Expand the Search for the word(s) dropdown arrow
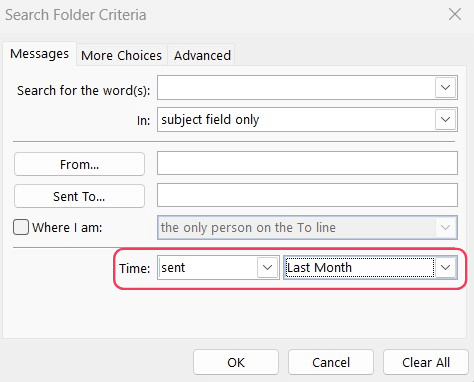 pyautogui.click(x=446, y=88)
